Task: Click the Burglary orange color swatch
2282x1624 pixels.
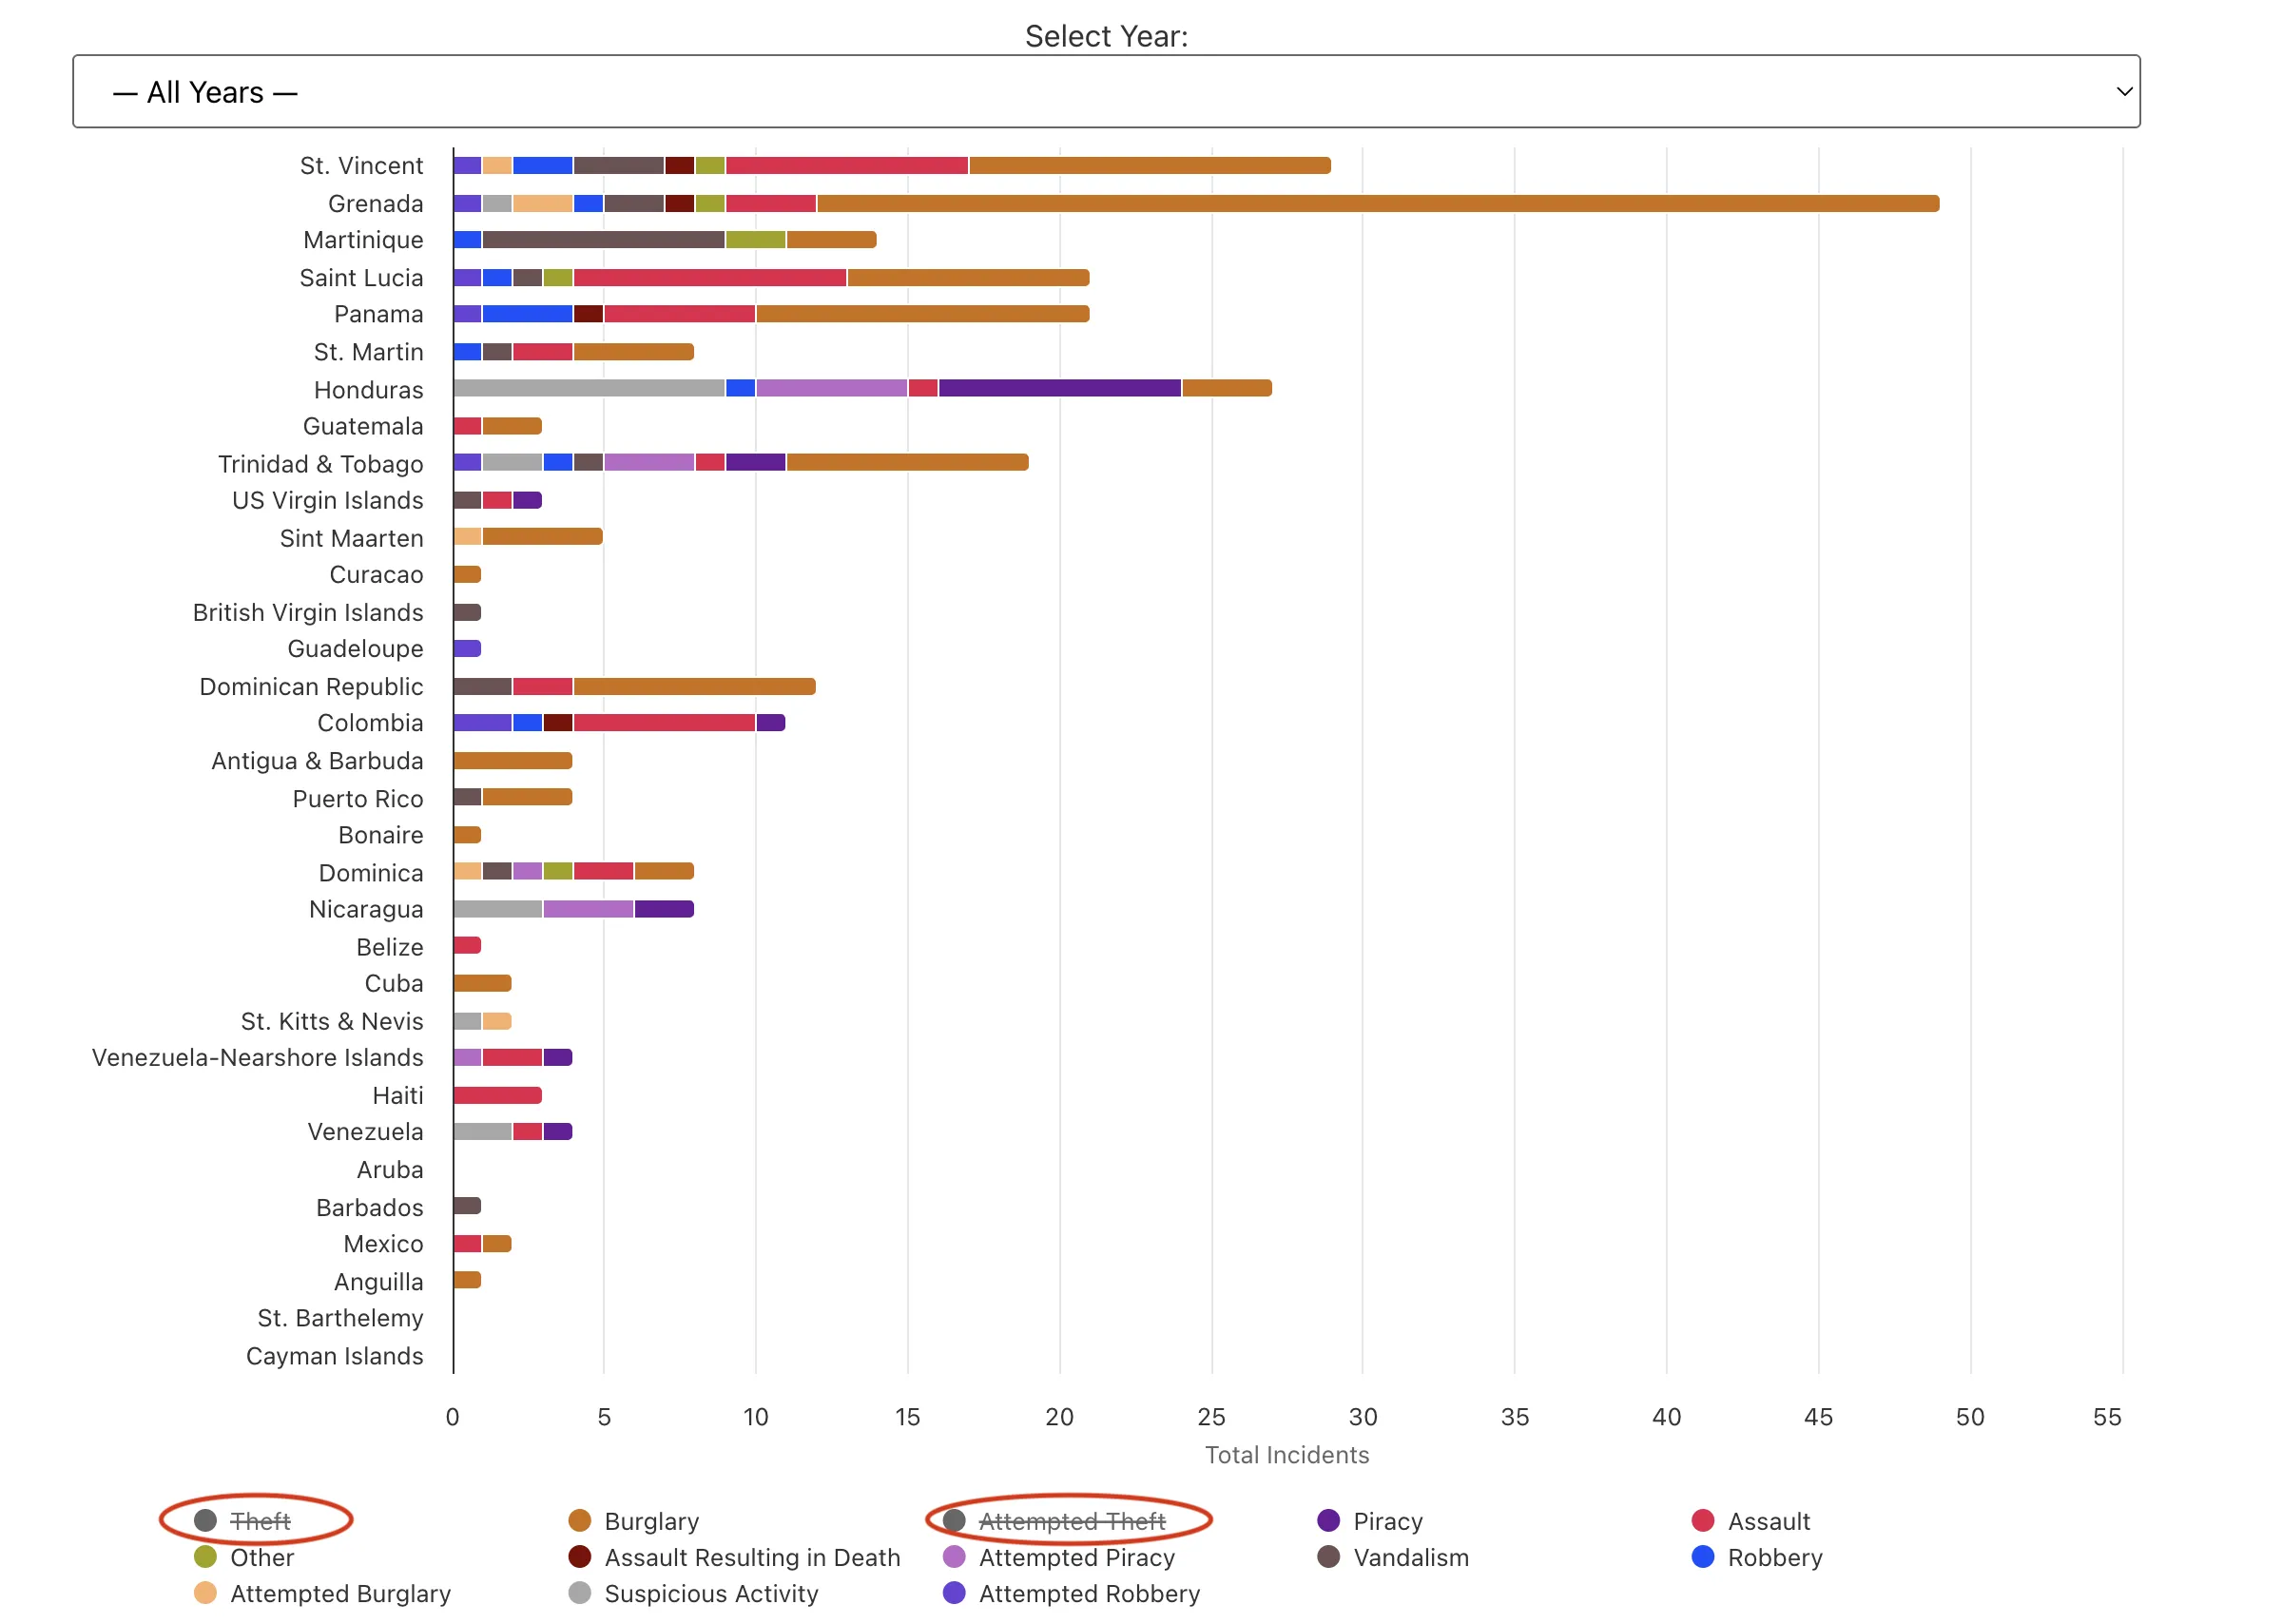Action: point(580,1521)
